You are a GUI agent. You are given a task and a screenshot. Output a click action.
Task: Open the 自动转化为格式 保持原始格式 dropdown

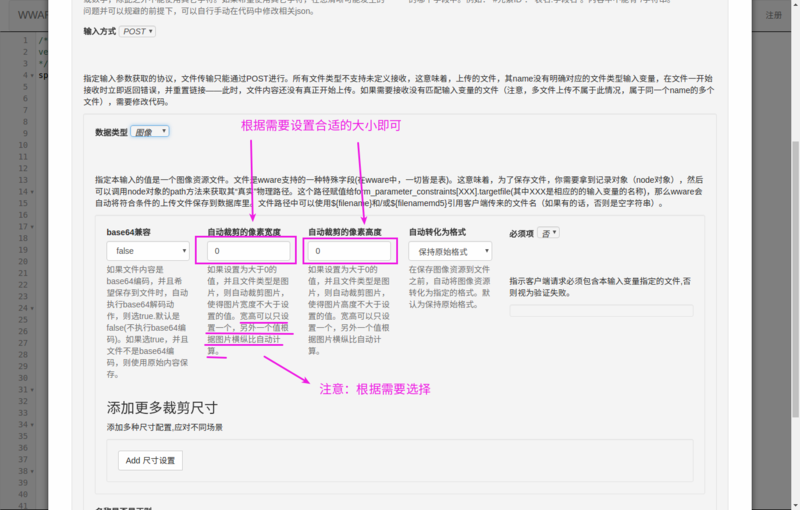[450, 251]
